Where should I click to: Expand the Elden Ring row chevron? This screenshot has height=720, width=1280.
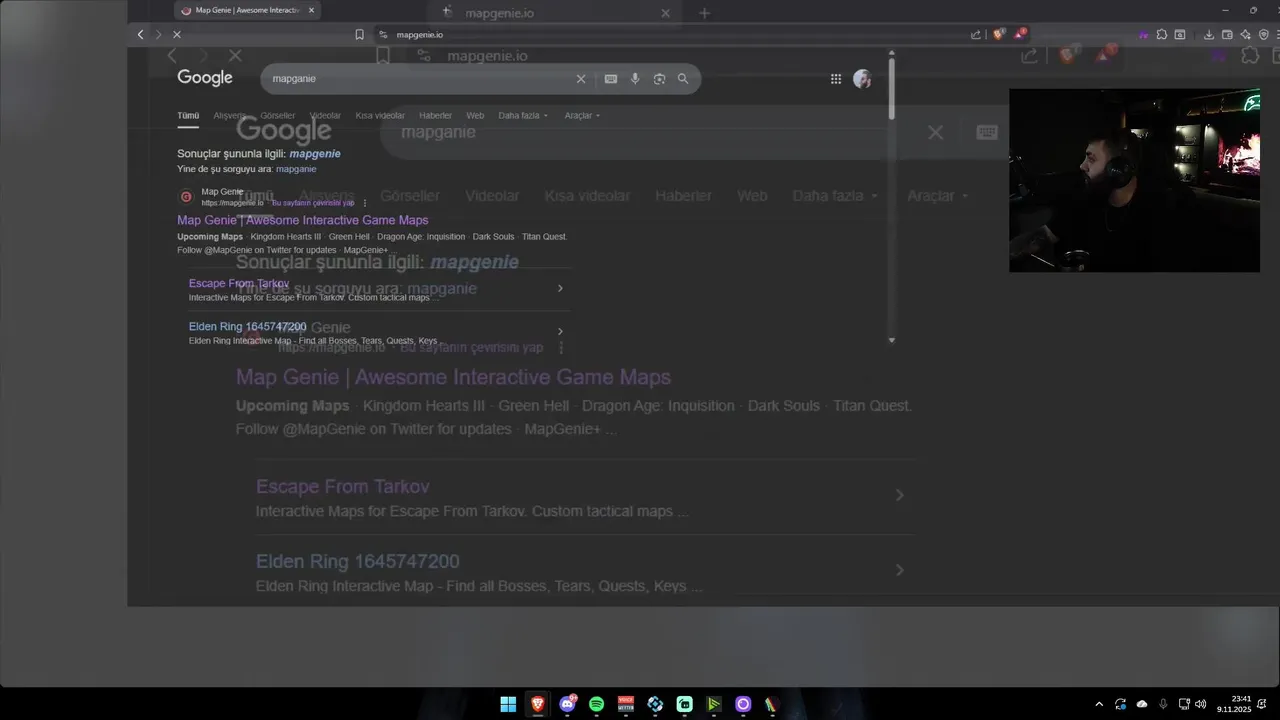click(x=560, y=331)
